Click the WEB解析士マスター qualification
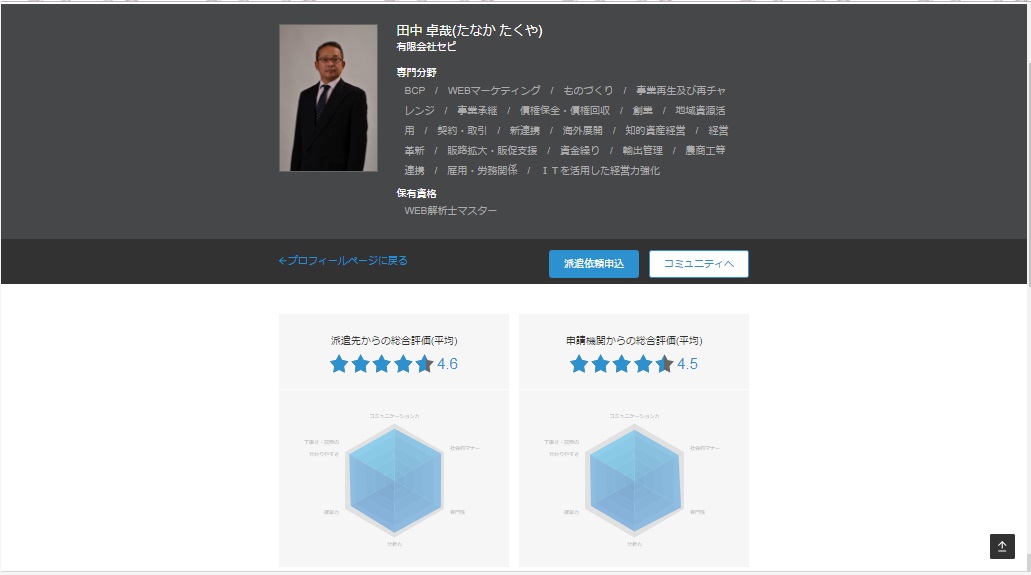This screenshot has width=1031, height=575. (x=450, y=211)
